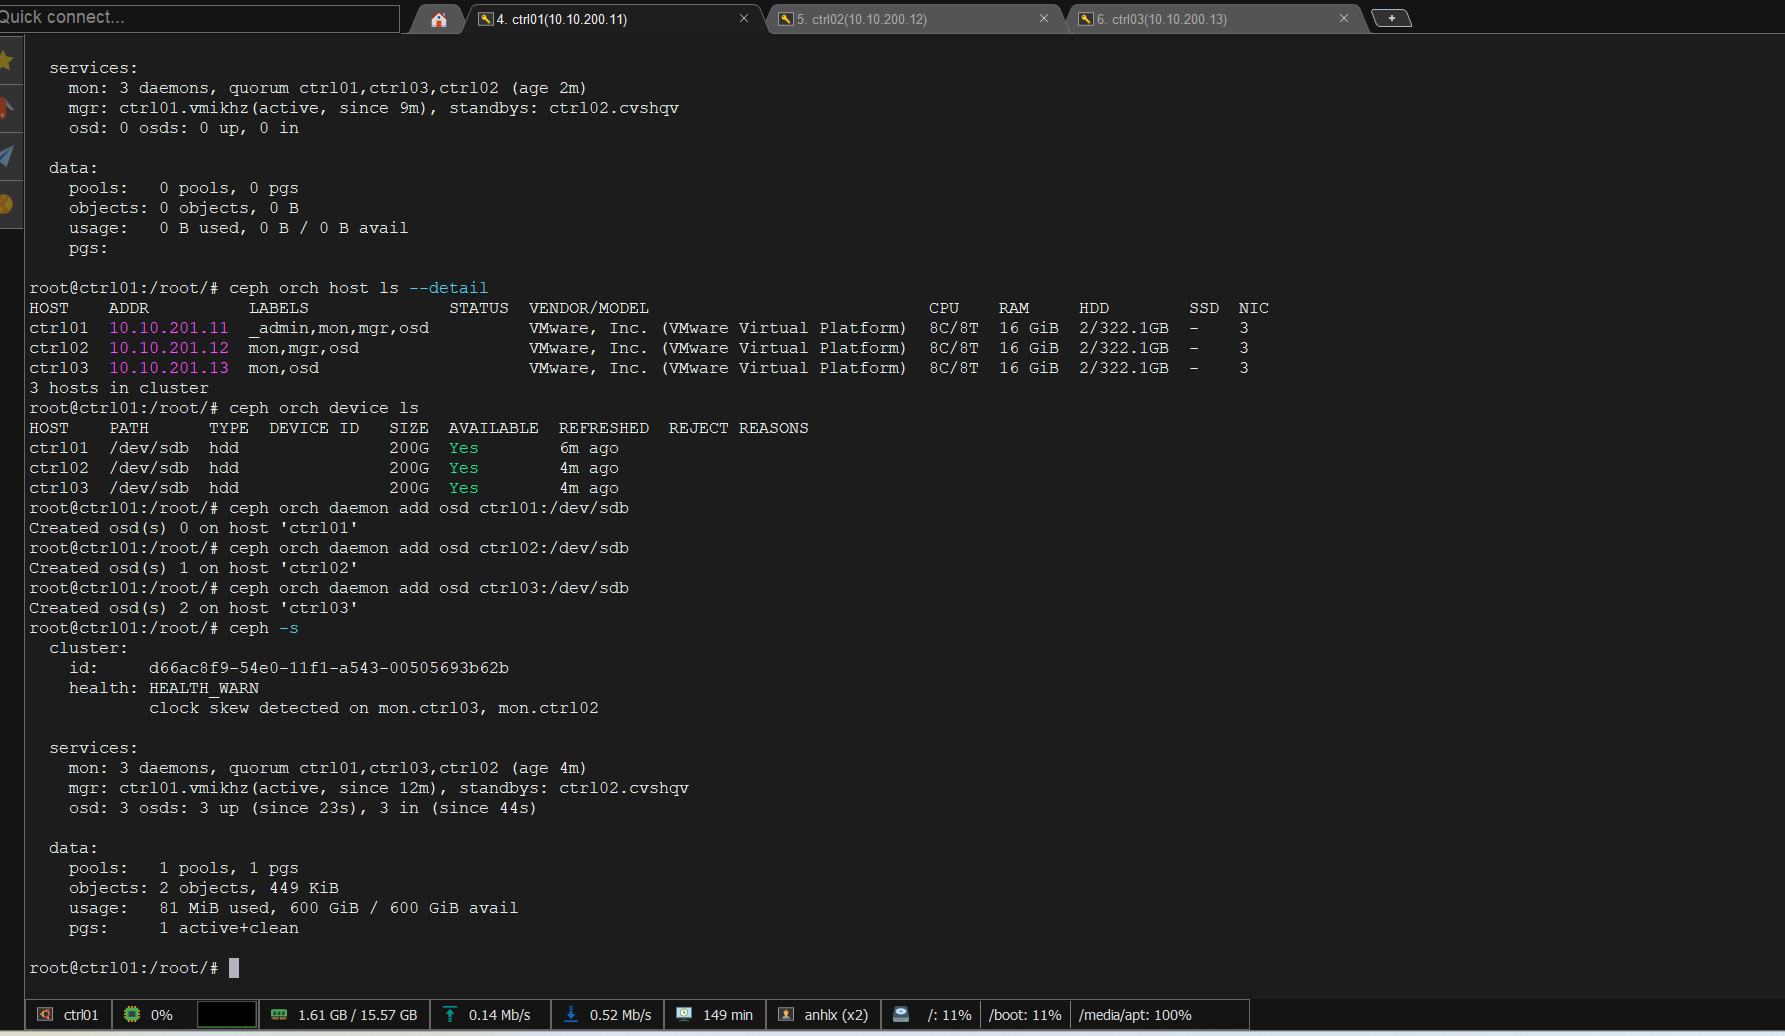Click the /: 11% disk usage entry
1785x1036 pixels.
(949, 1015)
